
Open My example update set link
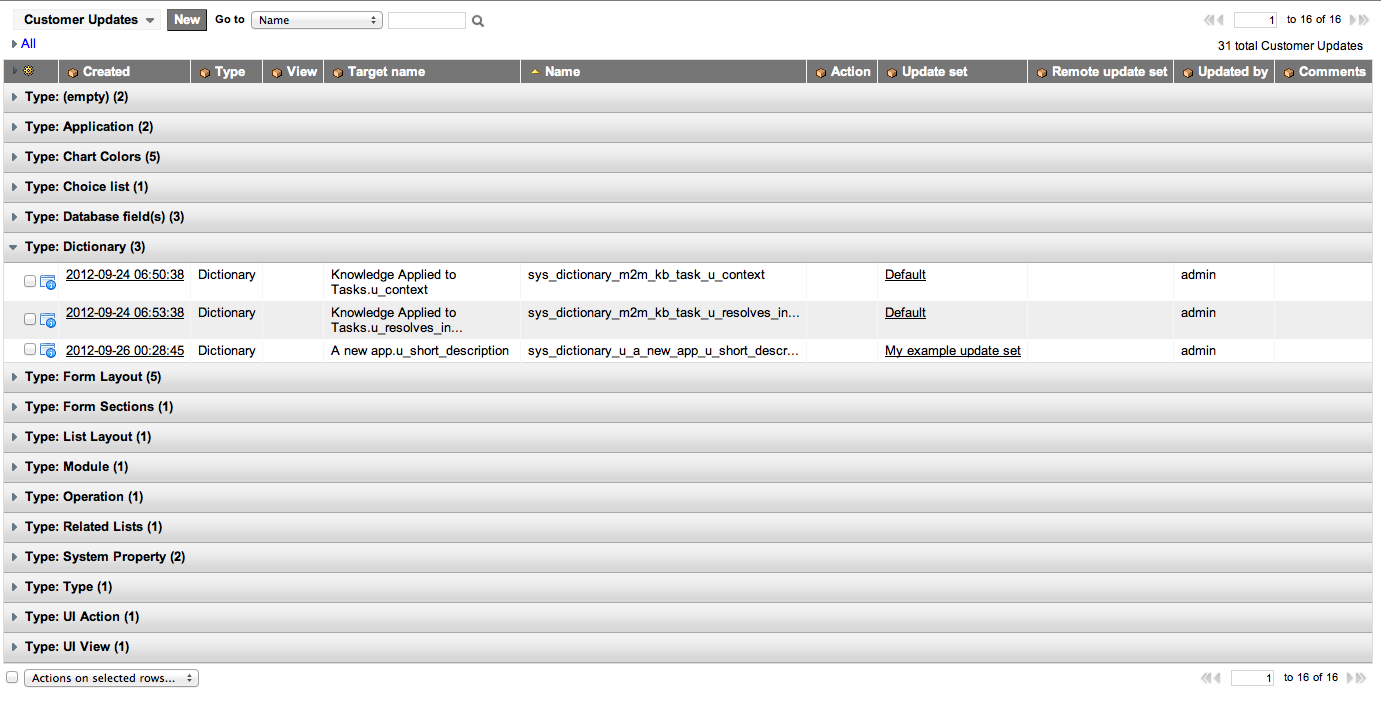click(953, 351)
